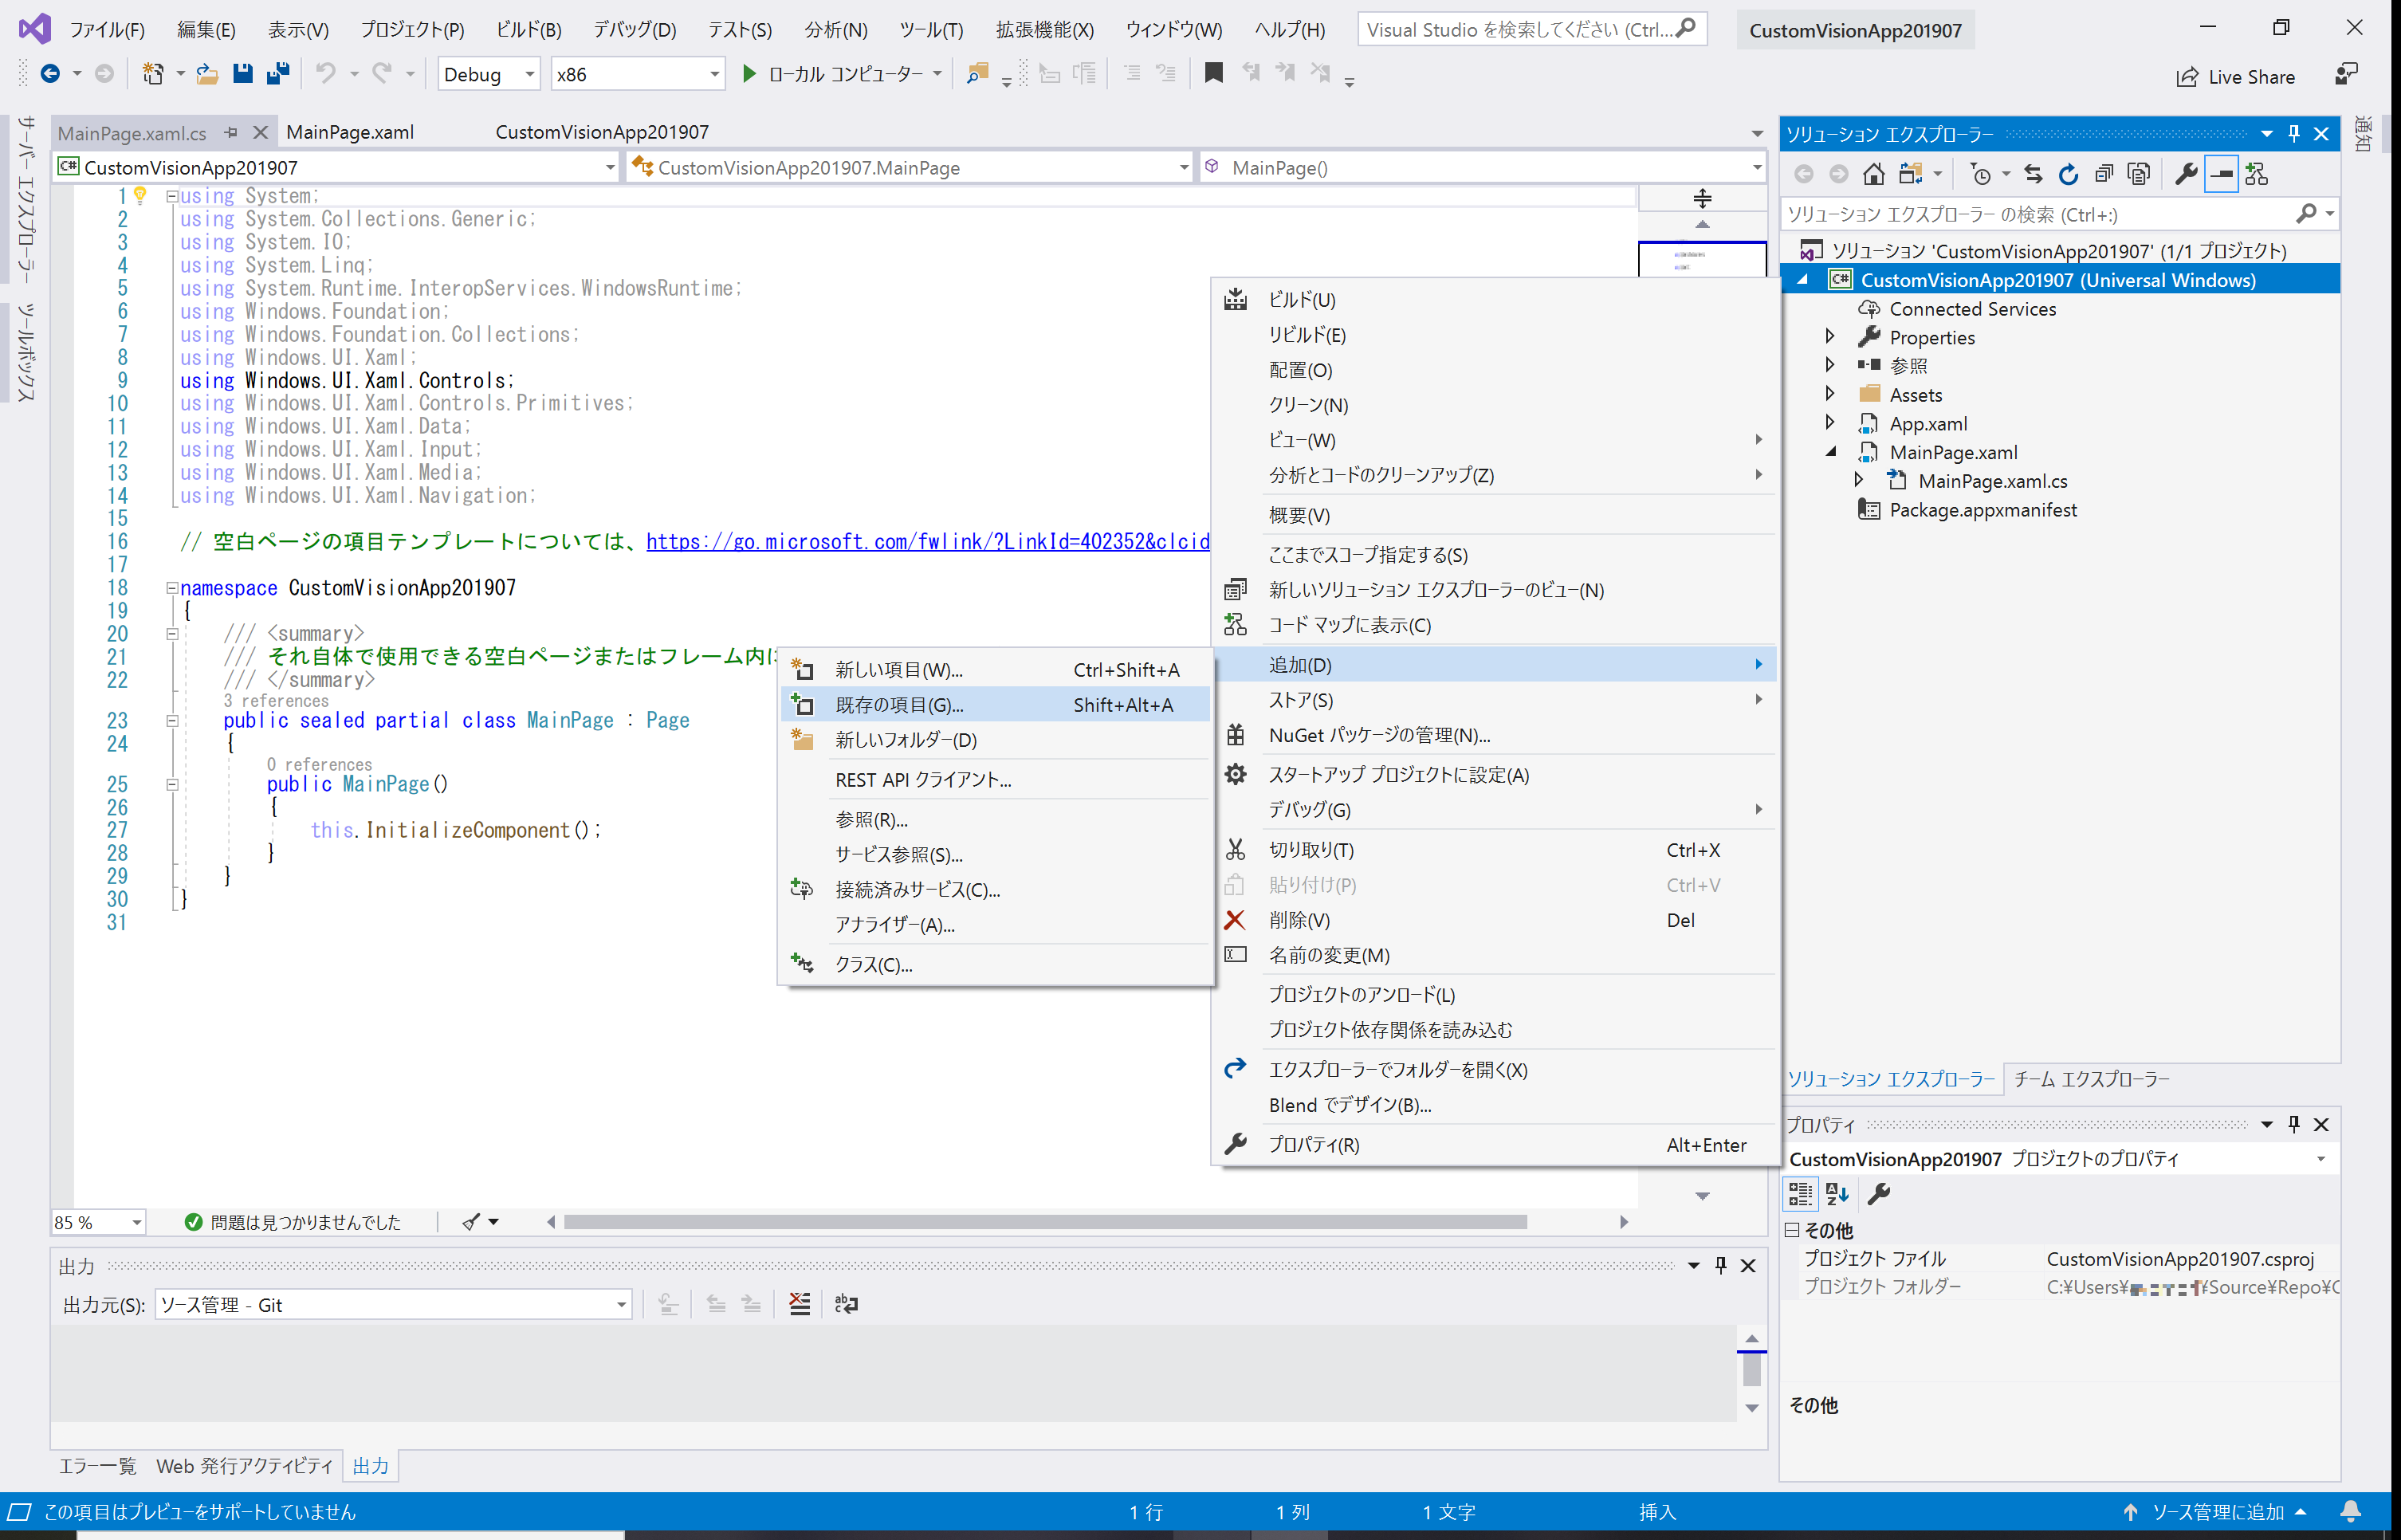Expand the Assets folder node
This screenshot has height=1540, width=2401.
(1829, 394)
